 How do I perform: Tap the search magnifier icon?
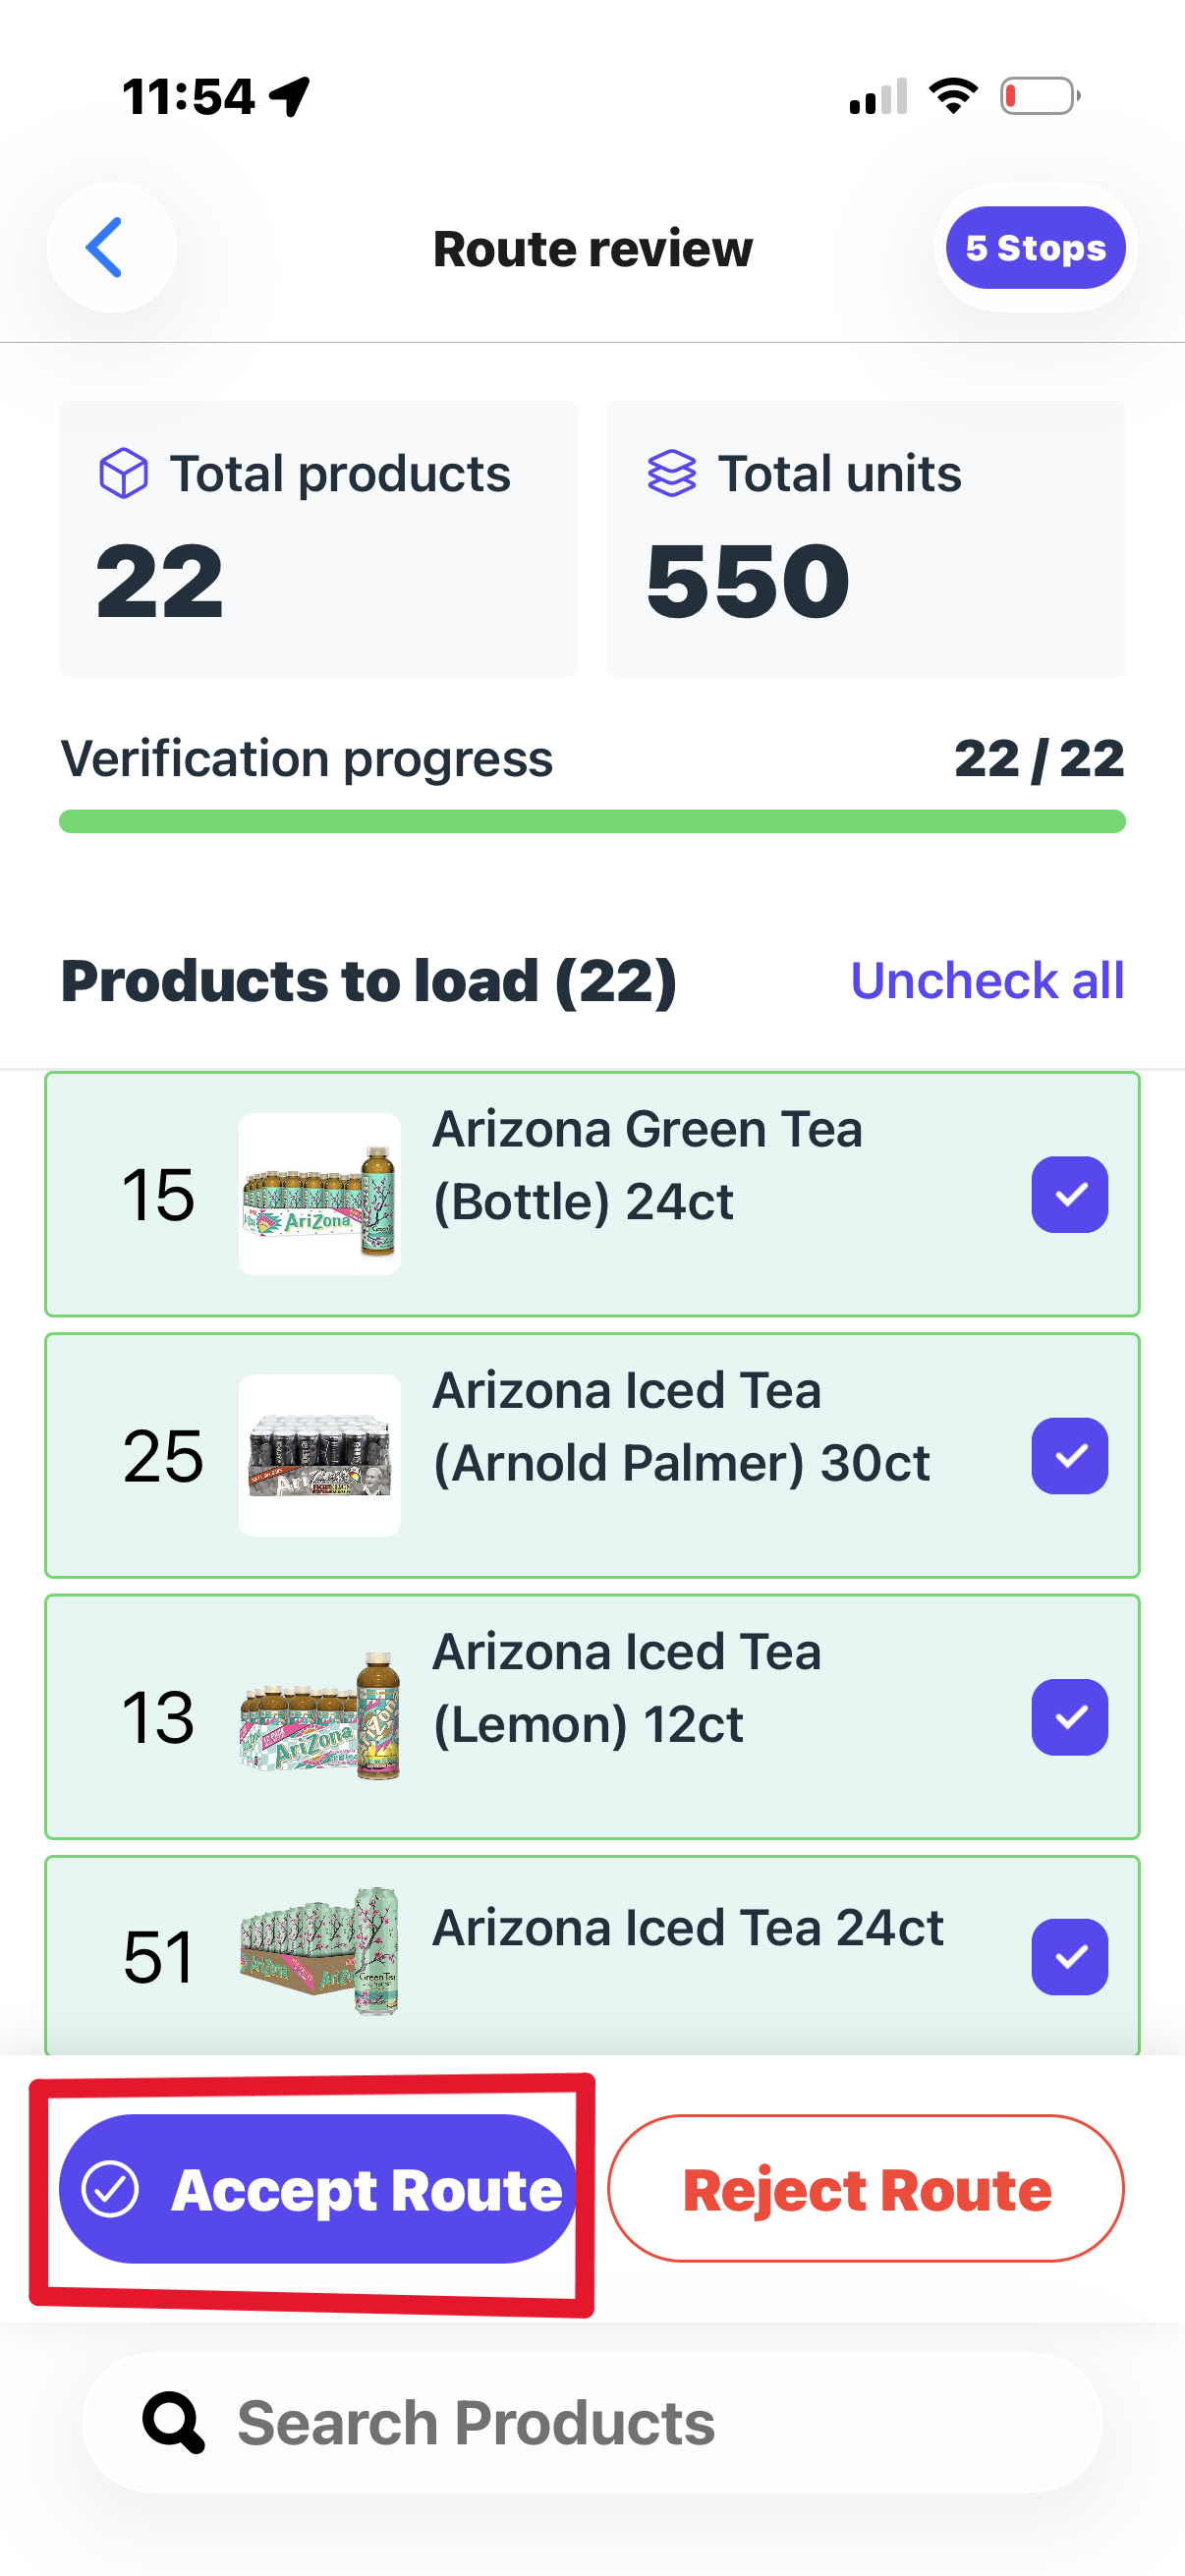(173, 2421)
